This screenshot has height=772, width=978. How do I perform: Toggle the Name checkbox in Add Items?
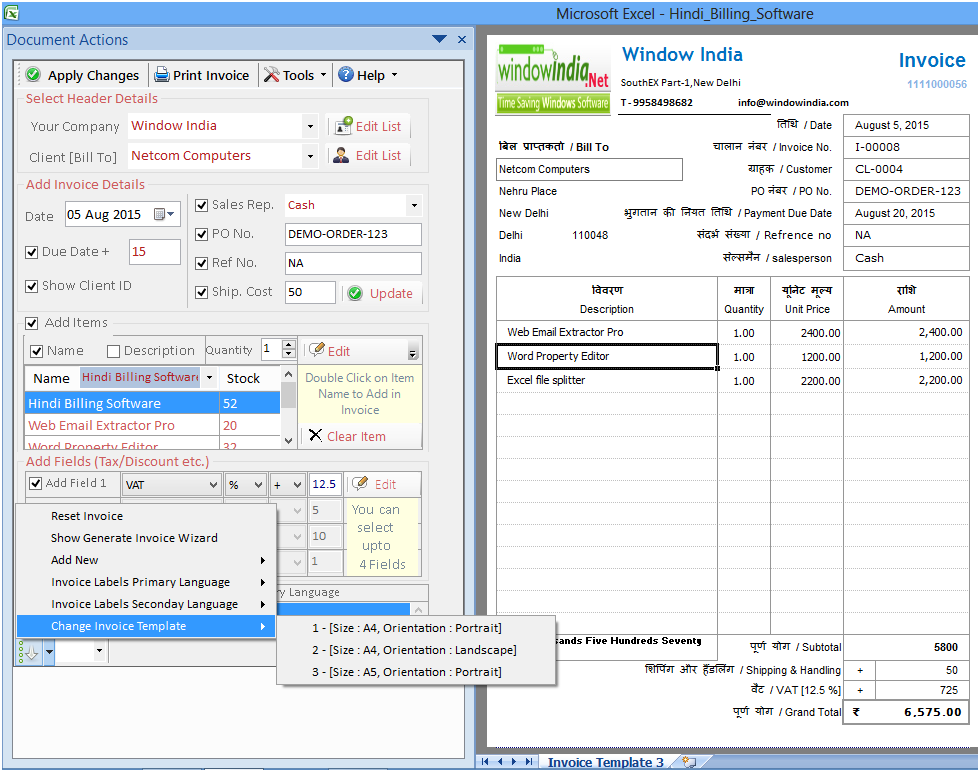pos(36,351)
